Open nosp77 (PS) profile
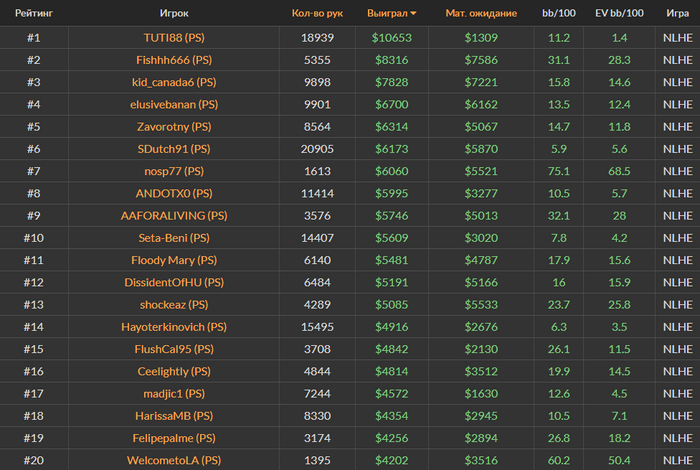700x470 pixels. [174, 171]
